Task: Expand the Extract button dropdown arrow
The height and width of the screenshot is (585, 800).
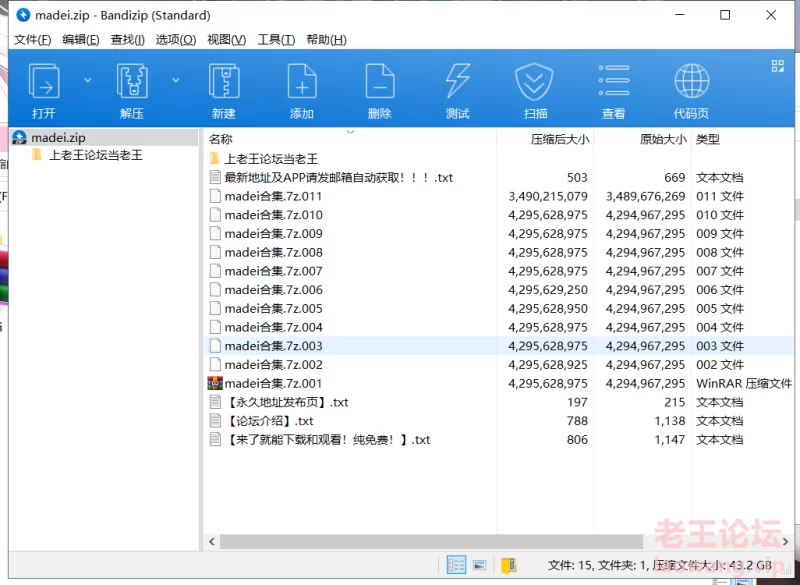Action: coord(176,80)
